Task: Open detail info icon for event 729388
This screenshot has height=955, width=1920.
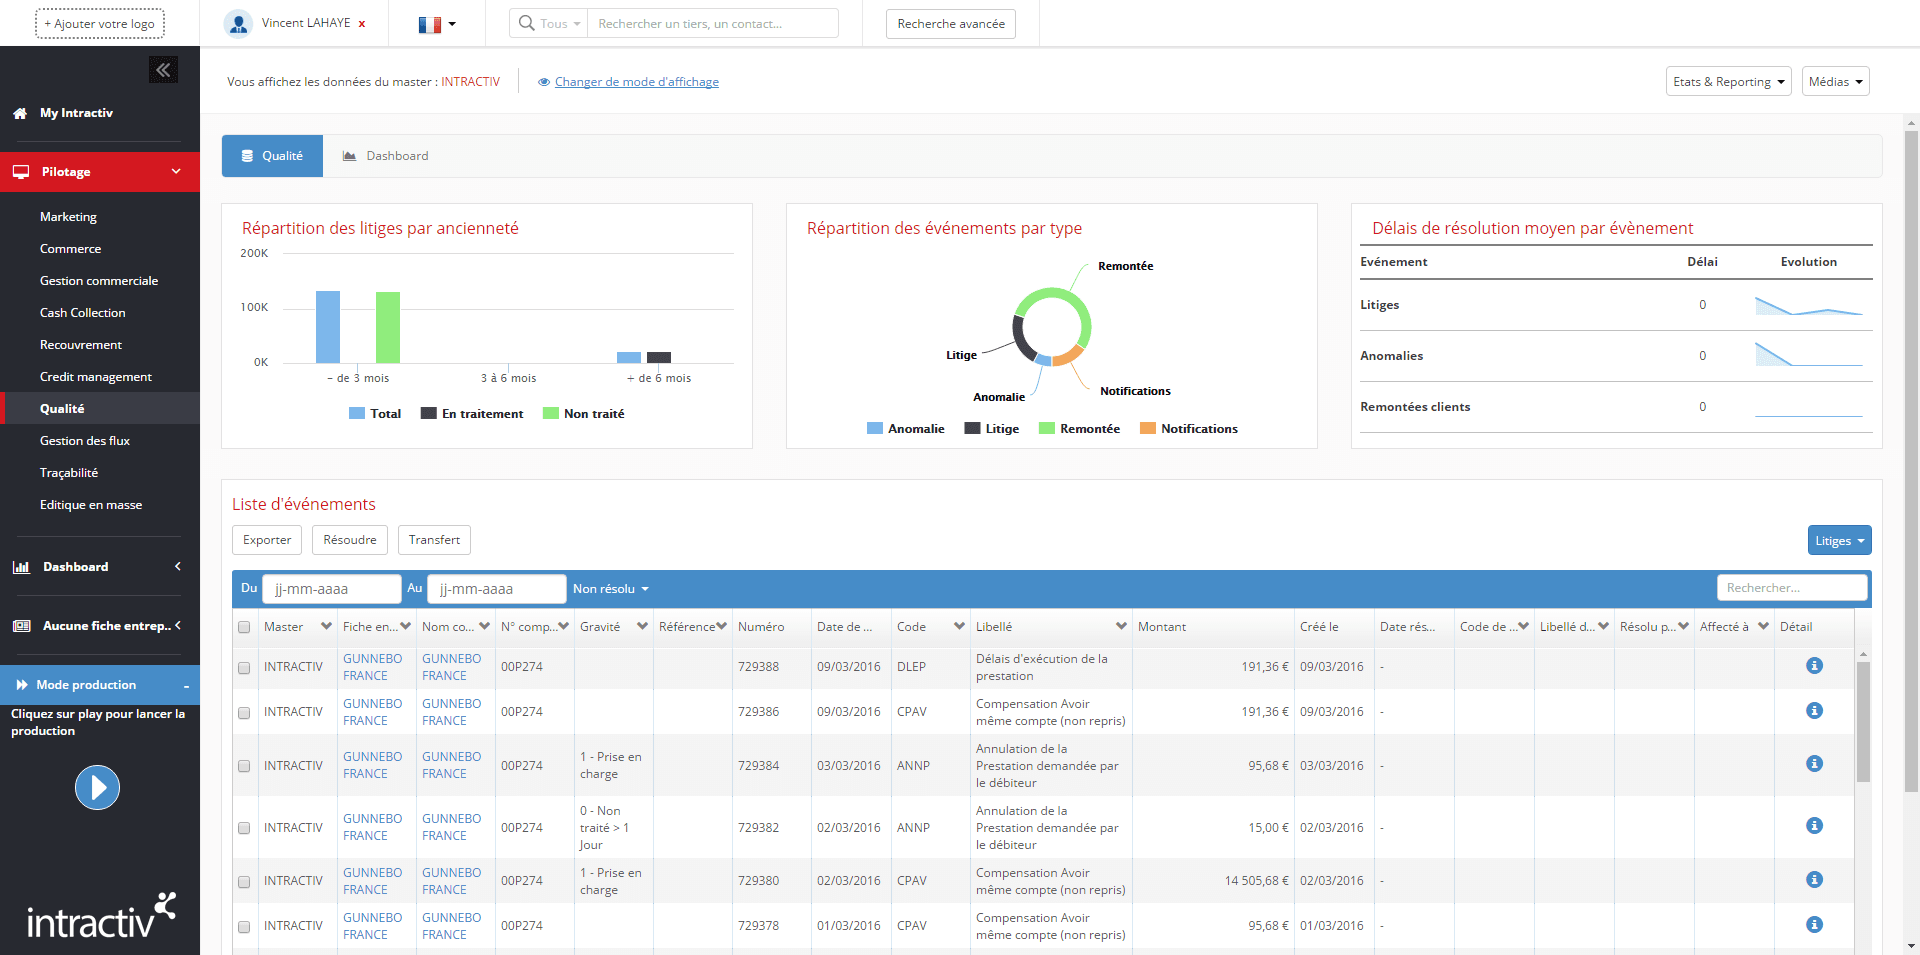Action: (x=1814, y=666)
